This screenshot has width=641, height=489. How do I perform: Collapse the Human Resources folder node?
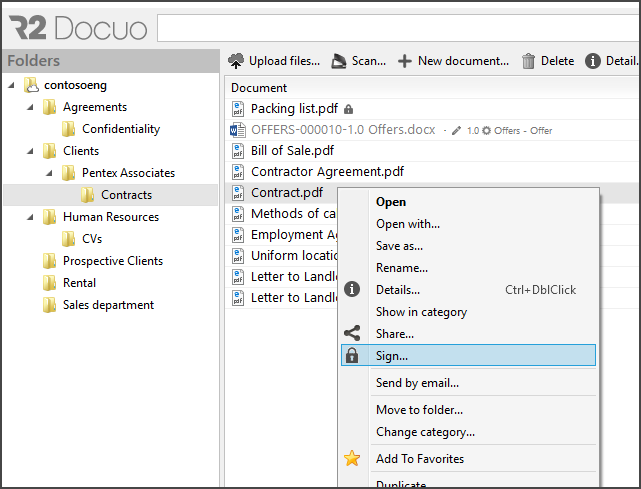tap(31, 217)
